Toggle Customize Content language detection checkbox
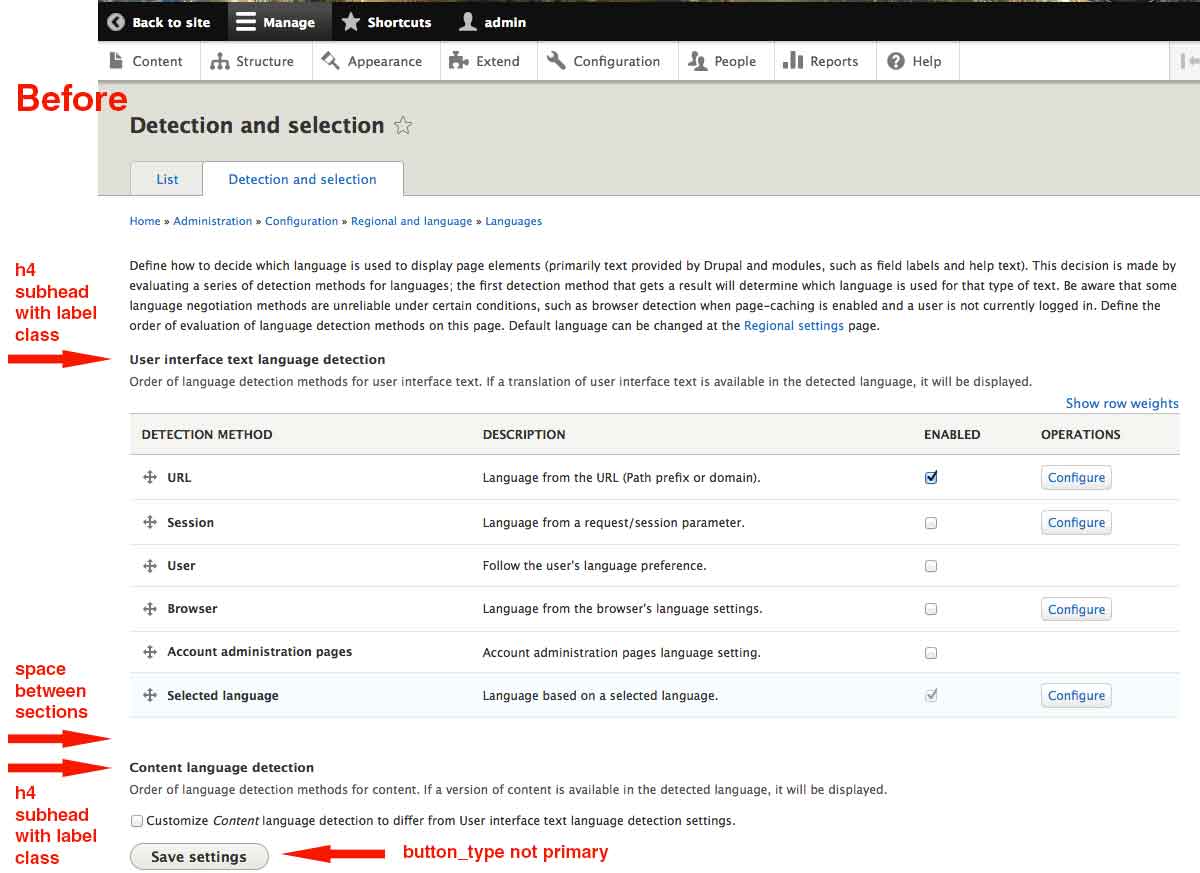This screenshot has width=1200, height=873. pyautogui.click(x=137, y=821)
